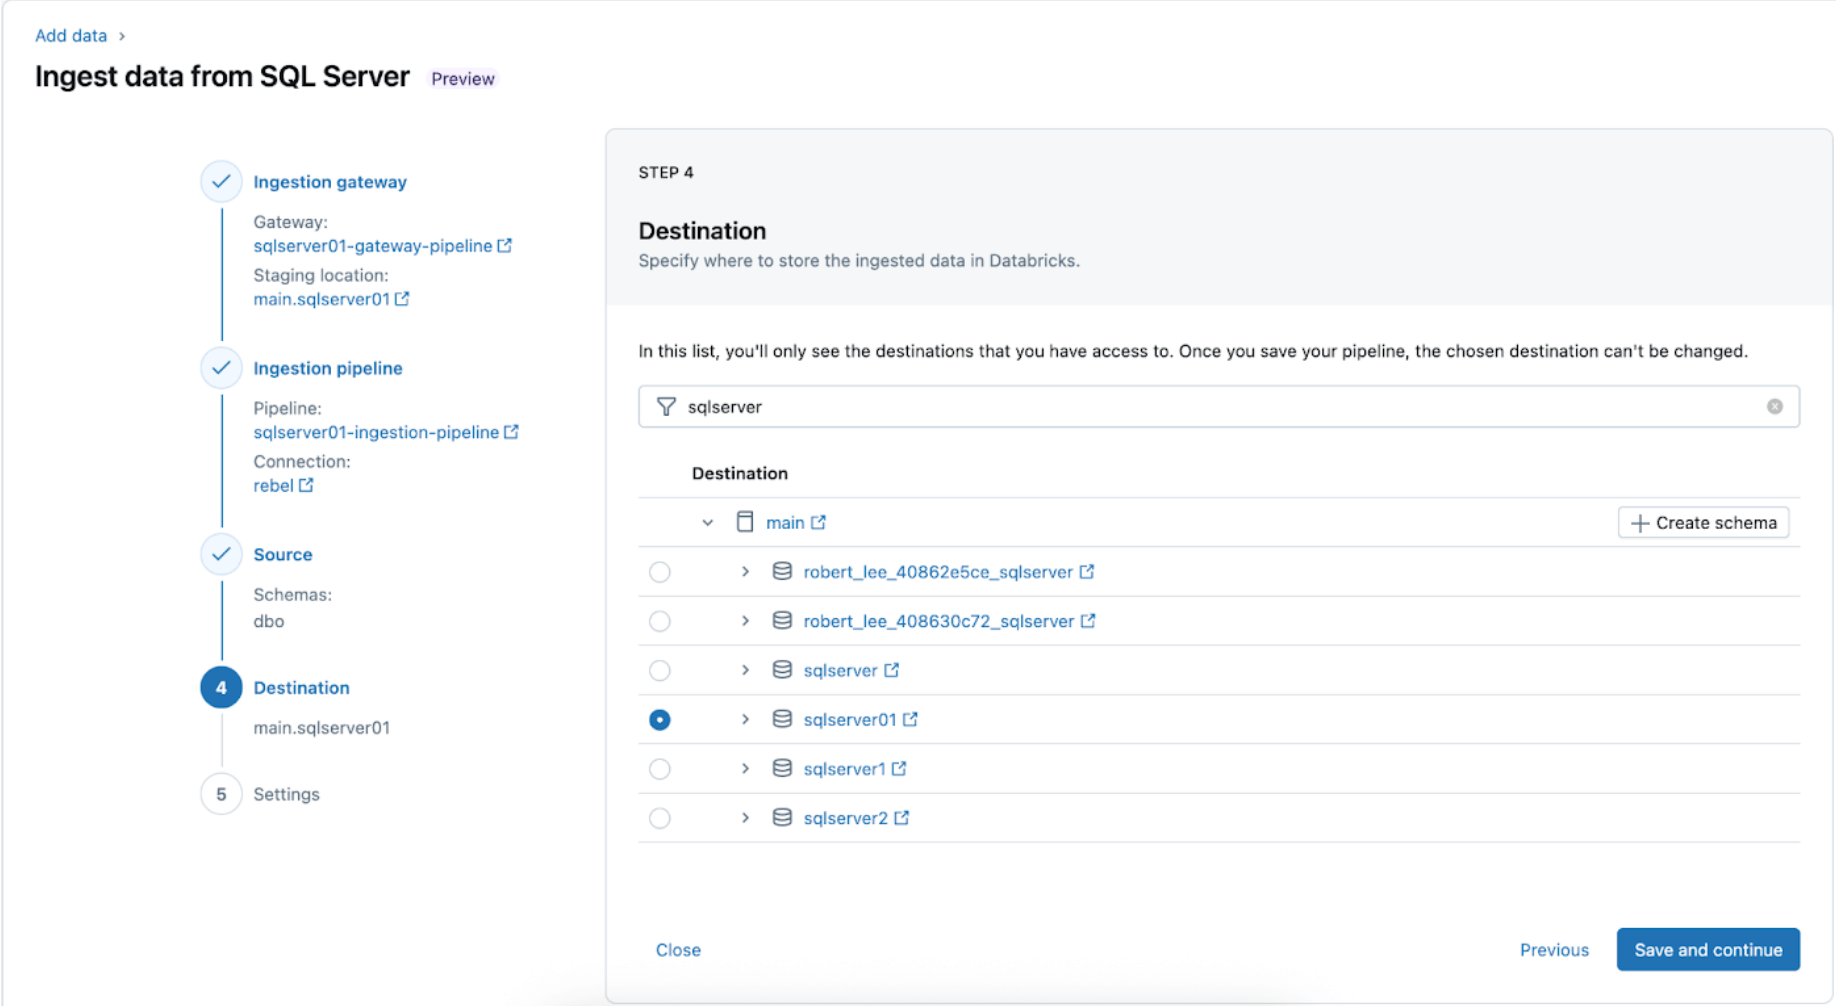Open external link icon beside sqlserver2 schema
The image size is (1836, 1006).
coord(902,818)
